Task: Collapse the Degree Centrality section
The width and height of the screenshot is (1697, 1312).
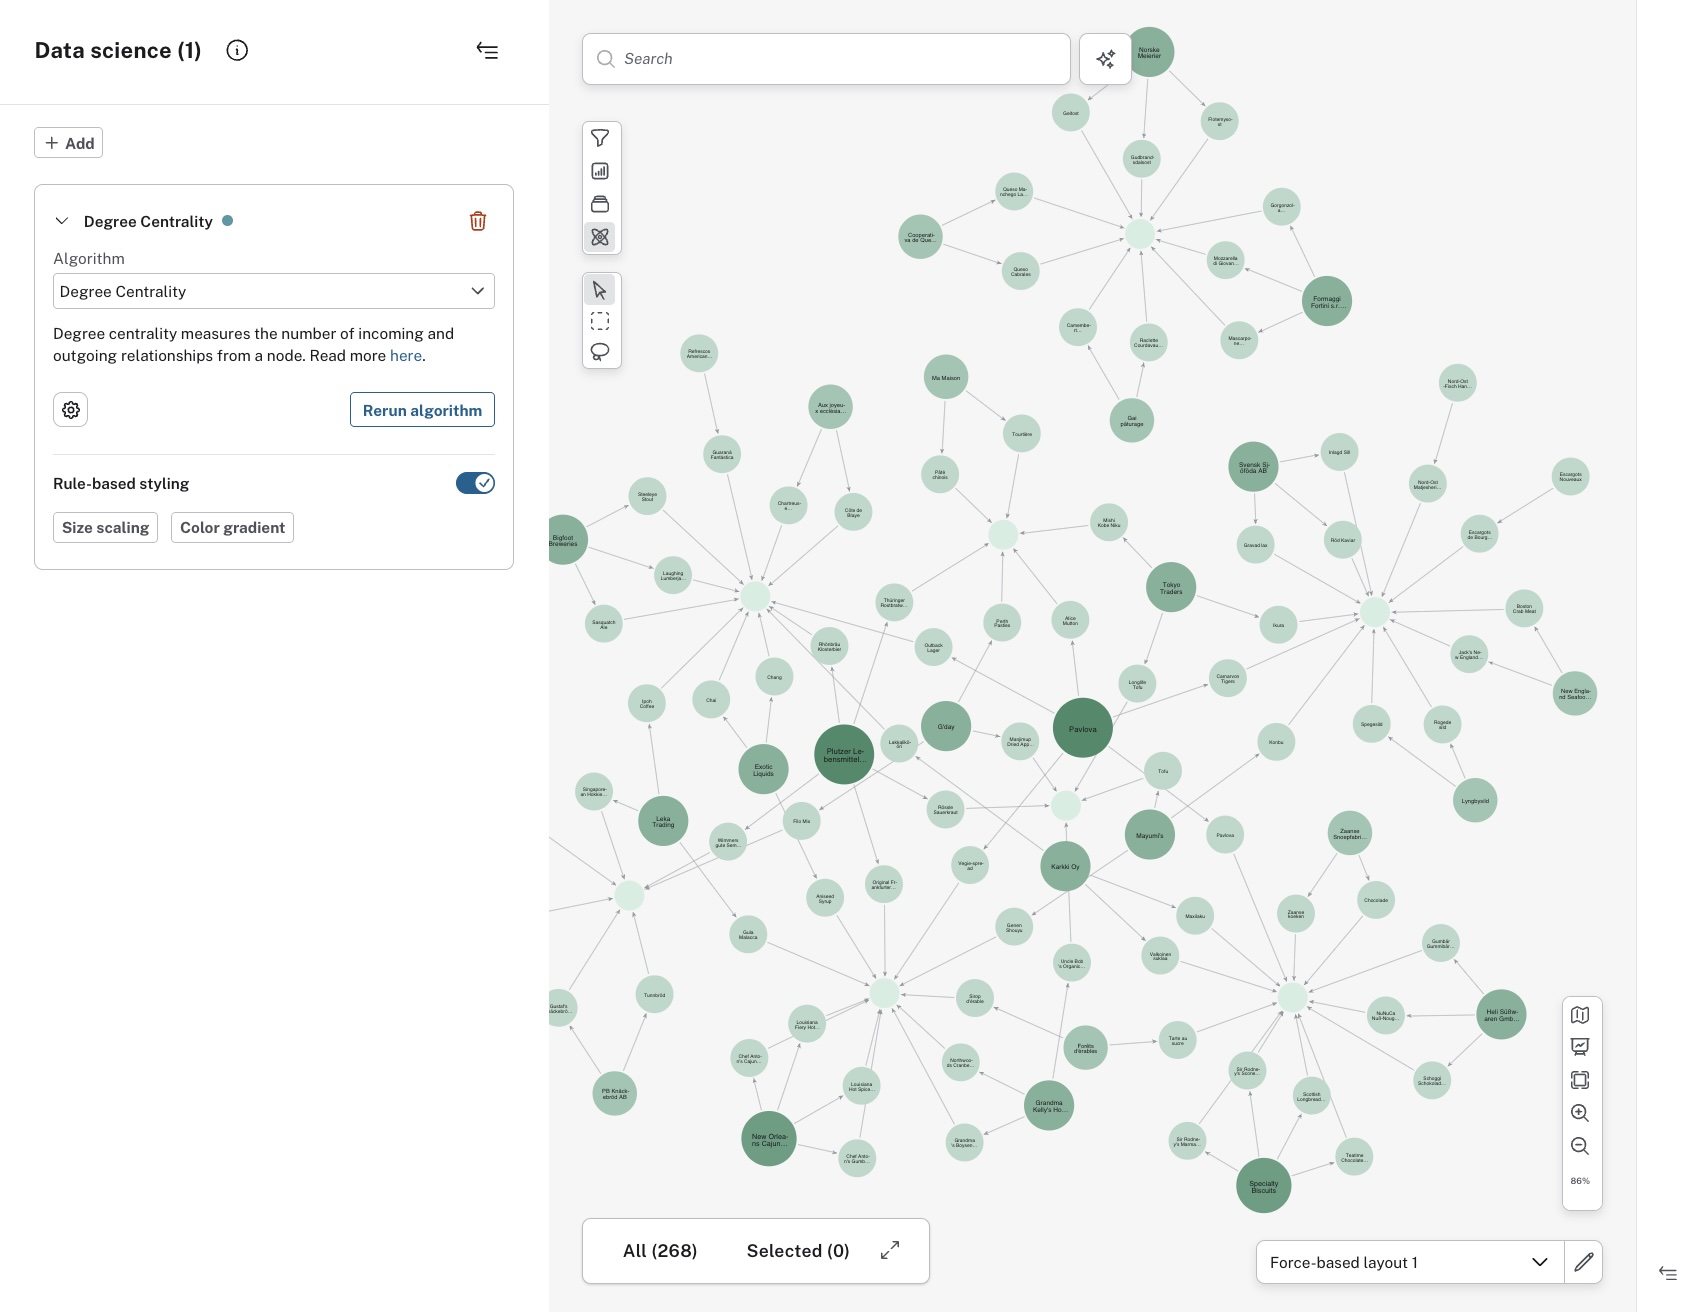Action: pos(62,221)
